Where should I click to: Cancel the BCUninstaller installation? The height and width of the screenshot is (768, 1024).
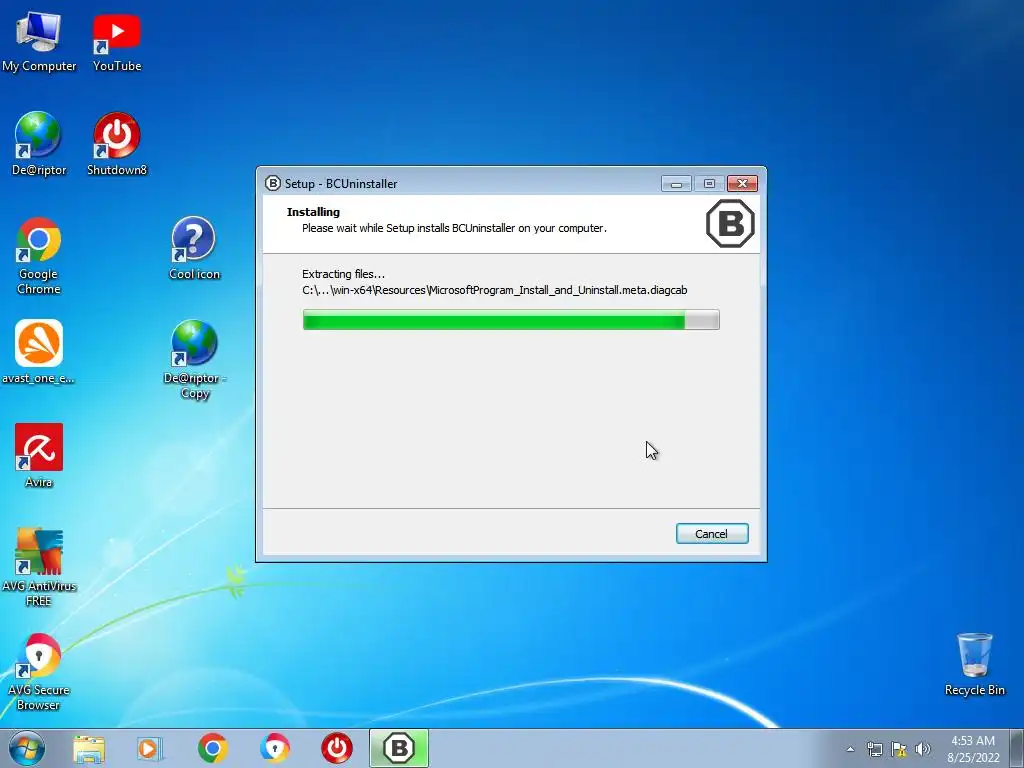tap(712, 534)
